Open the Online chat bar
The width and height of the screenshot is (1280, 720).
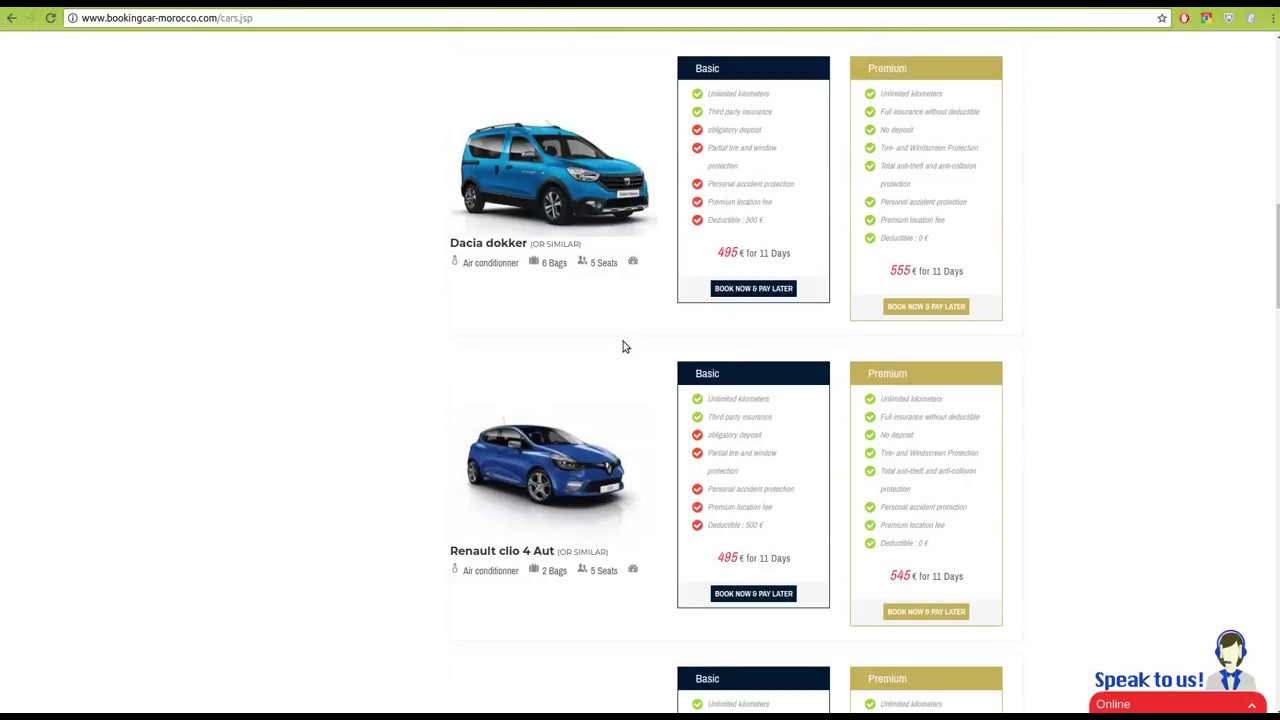(x=1178, y=704)
